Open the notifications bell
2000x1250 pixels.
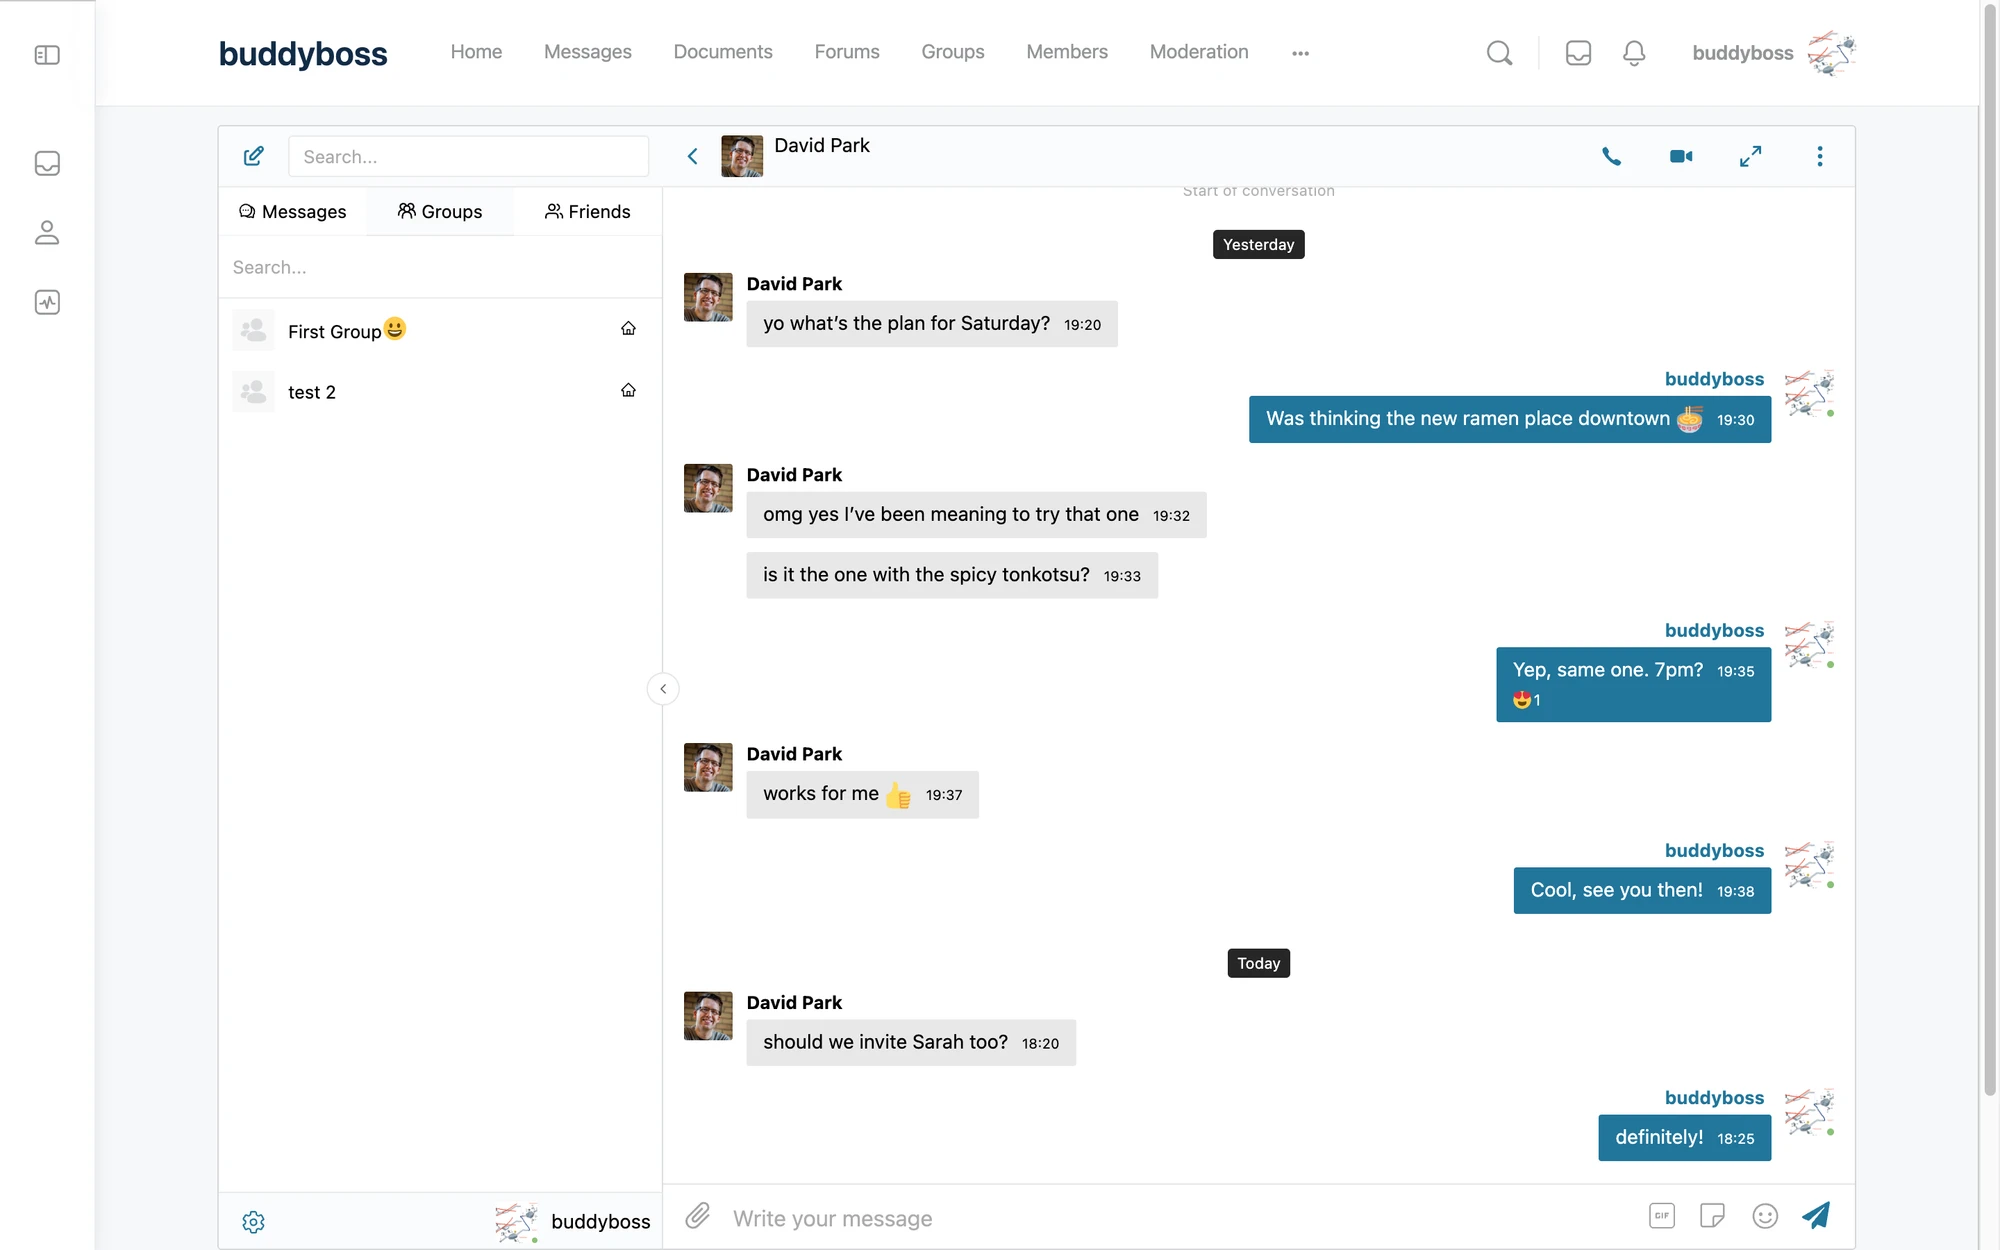click(1634, 53)
